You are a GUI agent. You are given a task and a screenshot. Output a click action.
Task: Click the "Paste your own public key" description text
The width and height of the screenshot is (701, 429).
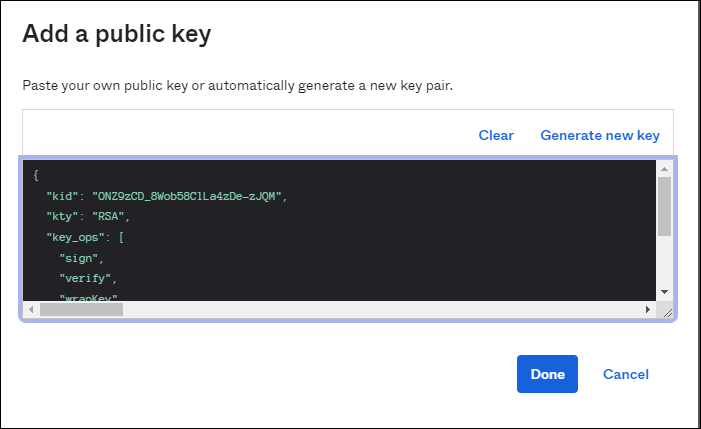pos(237,86)
